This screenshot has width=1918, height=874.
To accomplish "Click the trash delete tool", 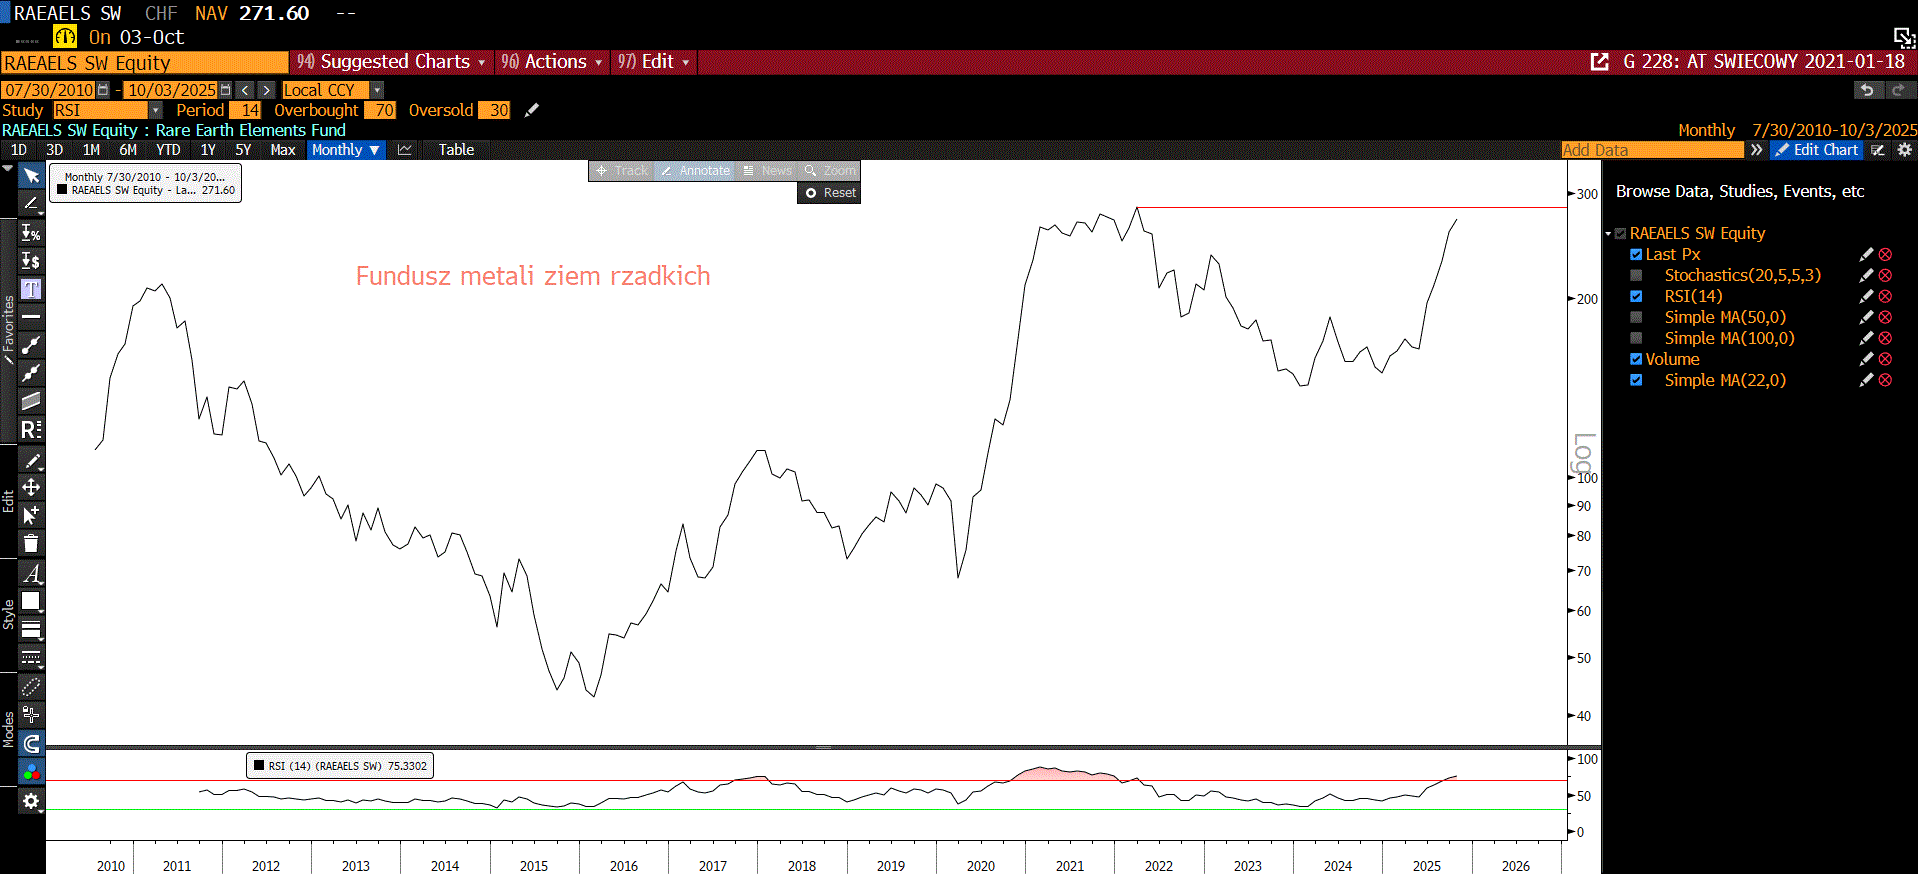I will (31, 544).
